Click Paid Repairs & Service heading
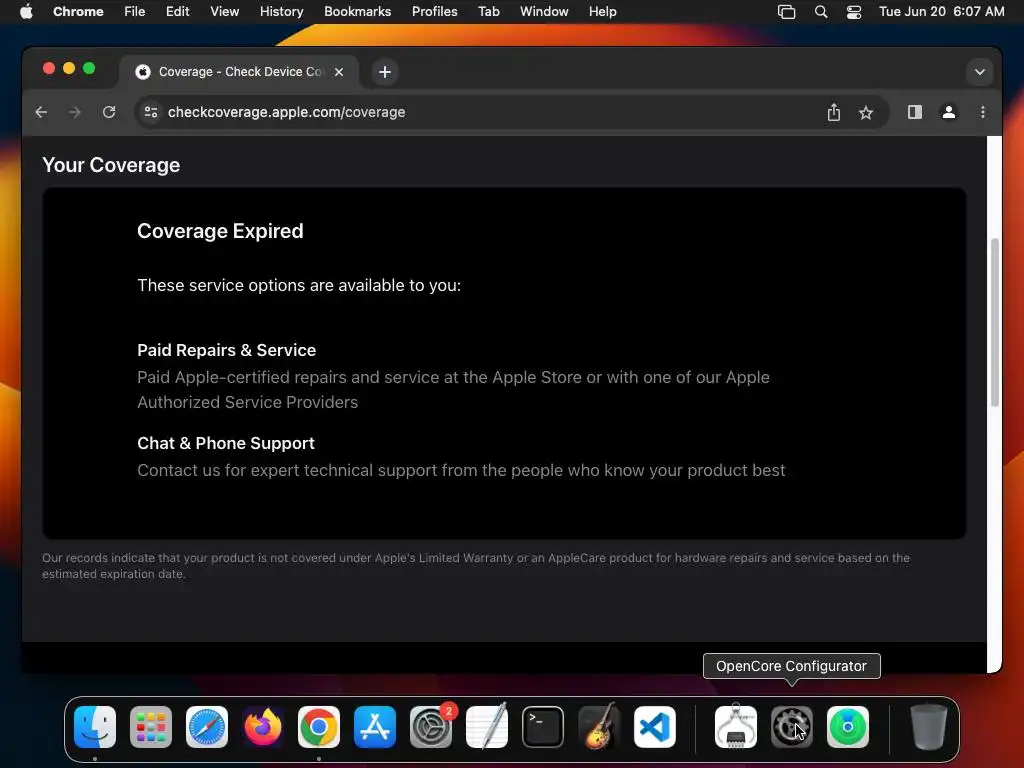Screen dimensions: 1024x768 227,350
